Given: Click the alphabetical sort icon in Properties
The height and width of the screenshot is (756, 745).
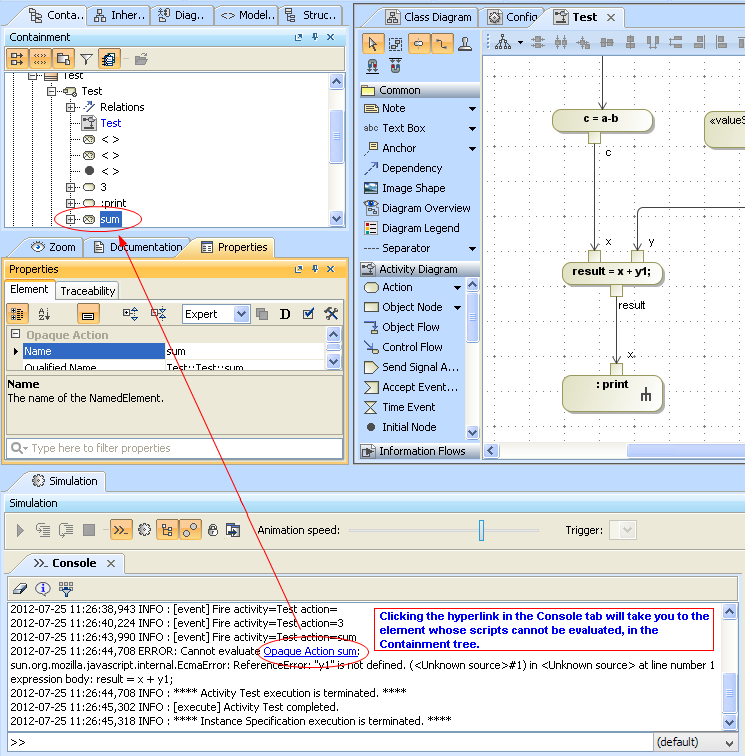Looking at the screenshot, I should tap(43, 314).
